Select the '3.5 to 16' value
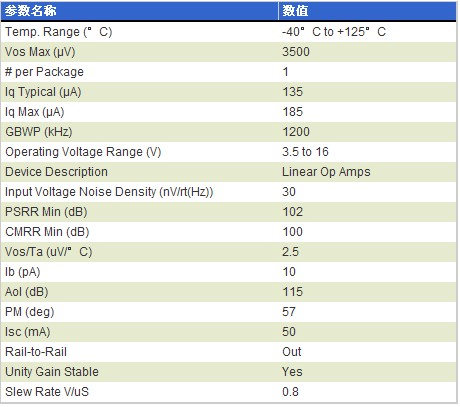The image size is (460, 407). pyautogui.click(x=305, y=152)
